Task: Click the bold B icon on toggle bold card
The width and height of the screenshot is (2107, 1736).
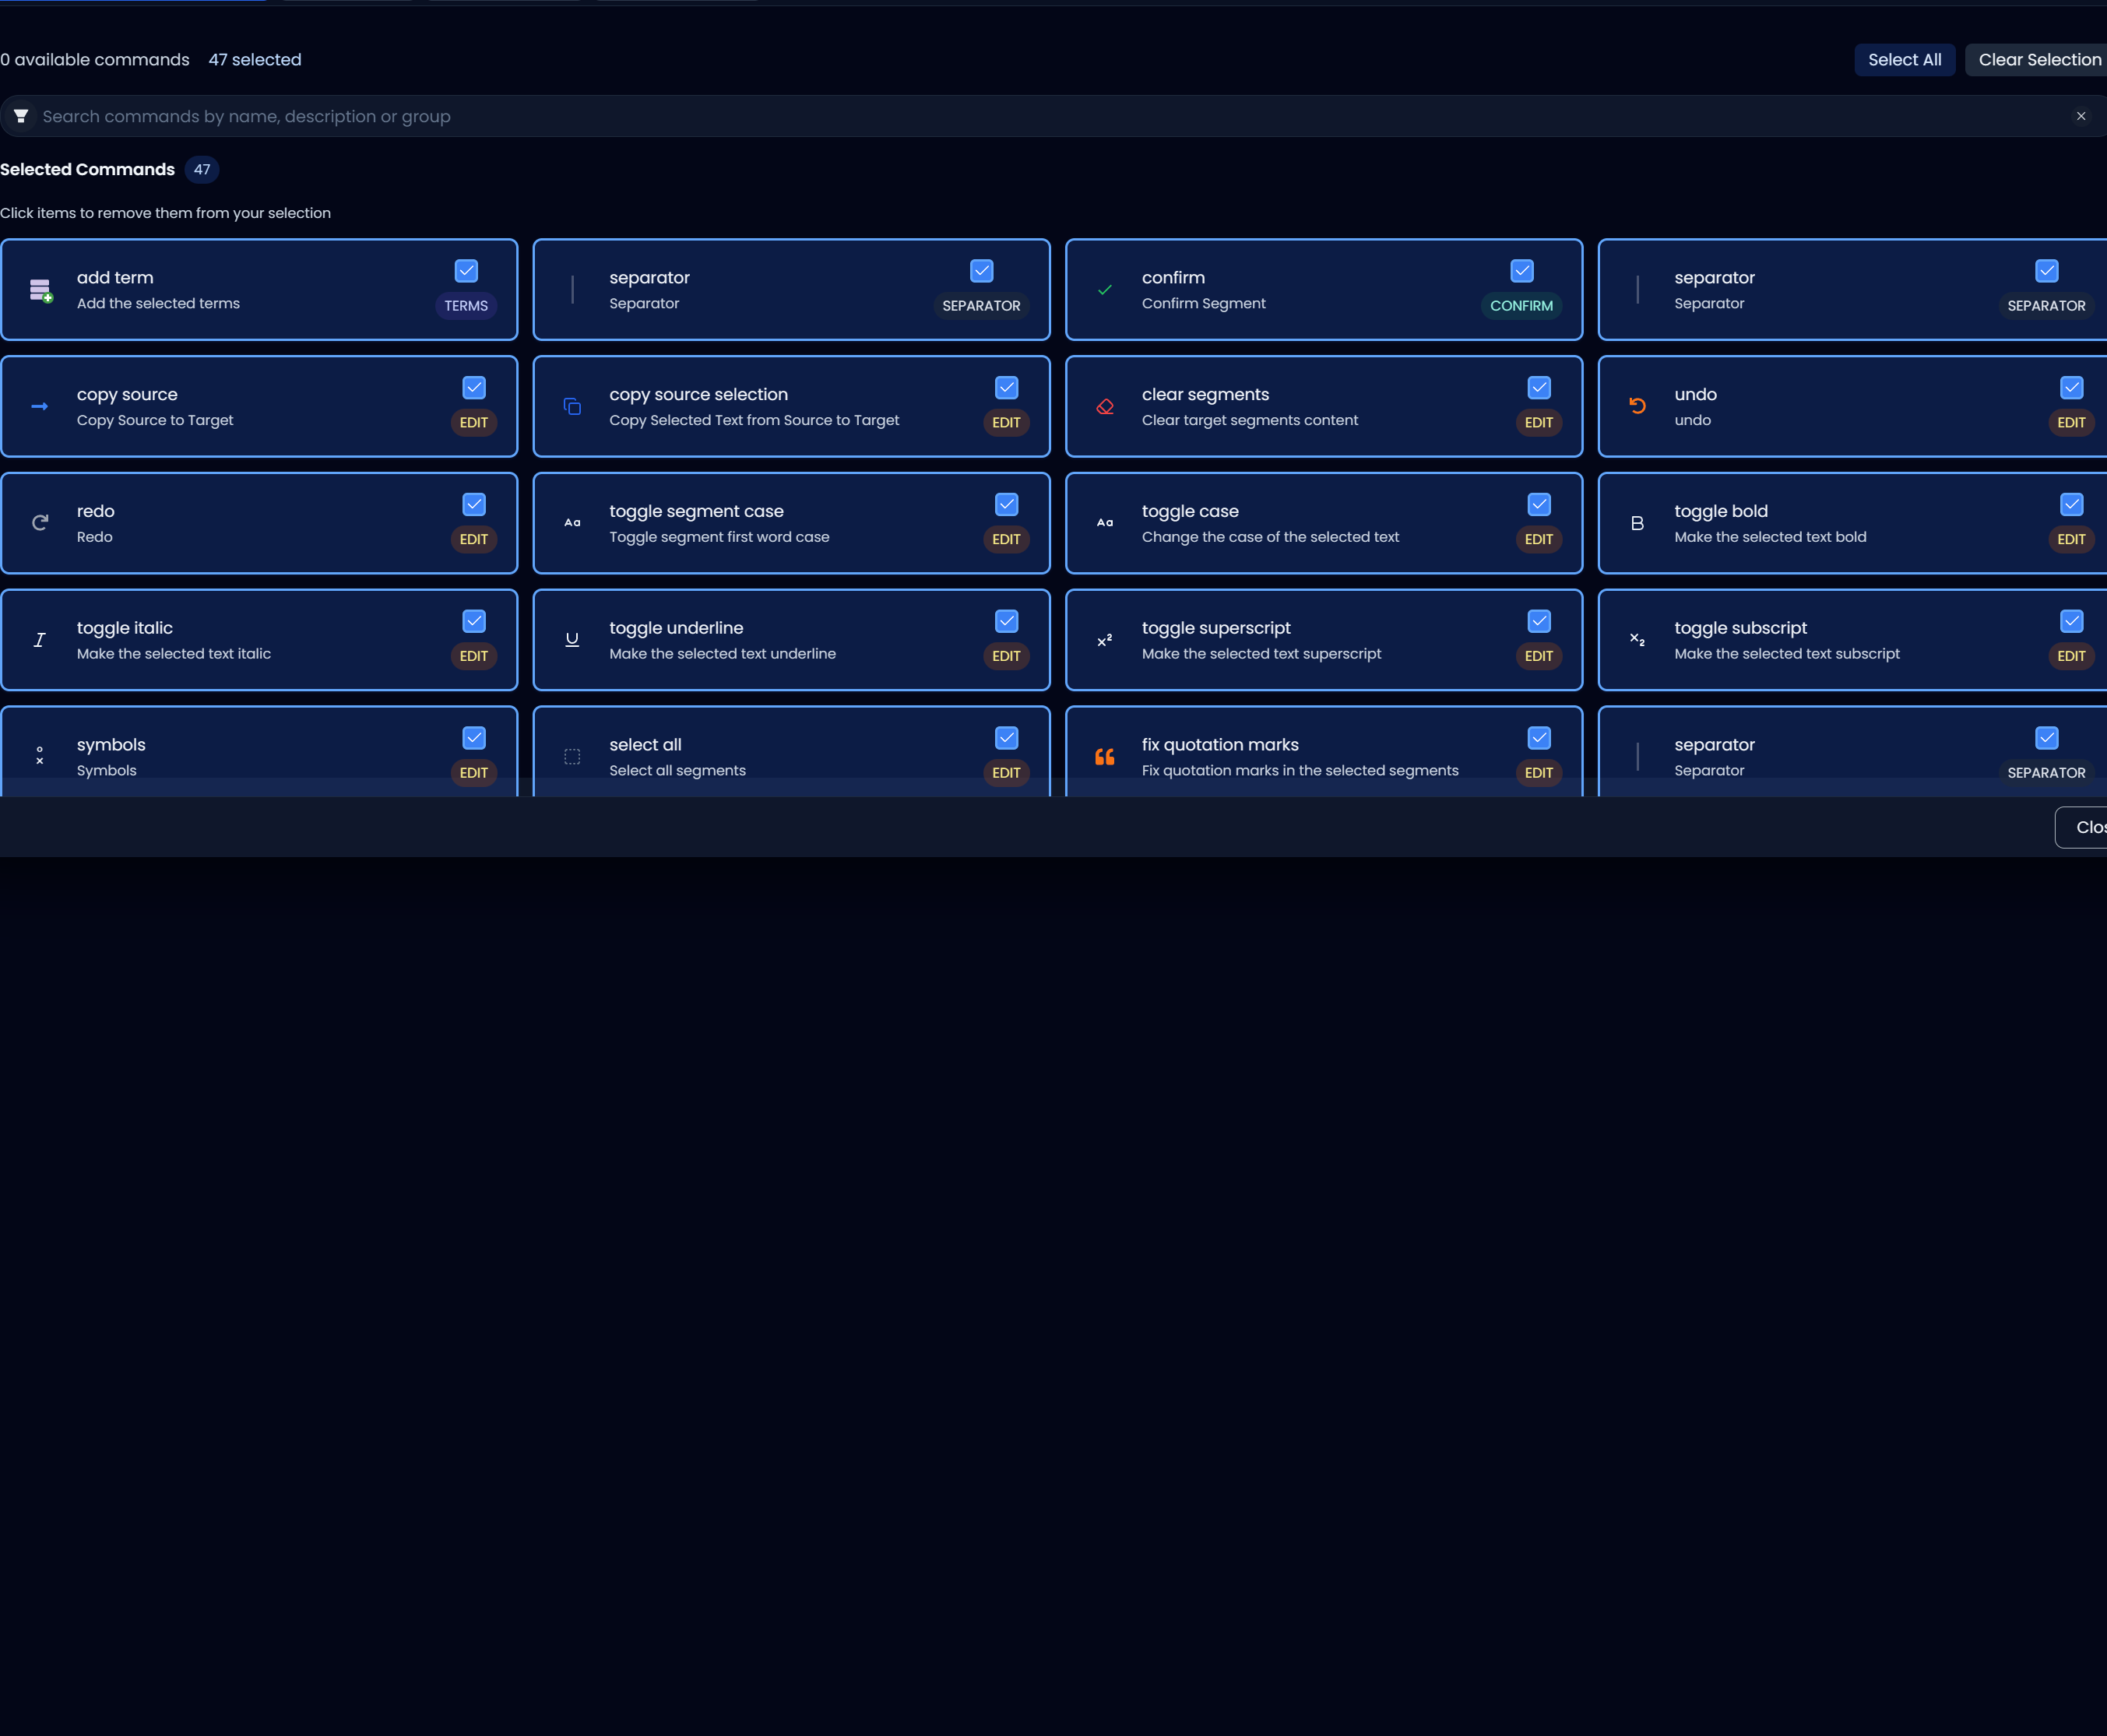Action: point(1637,522)
